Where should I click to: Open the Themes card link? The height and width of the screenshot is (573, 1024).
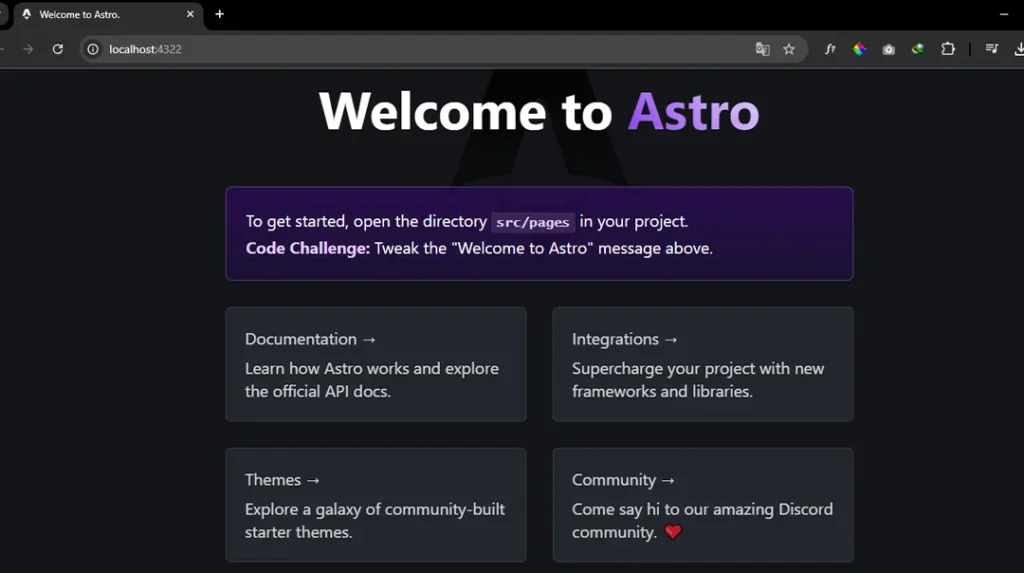pos(375,505)
